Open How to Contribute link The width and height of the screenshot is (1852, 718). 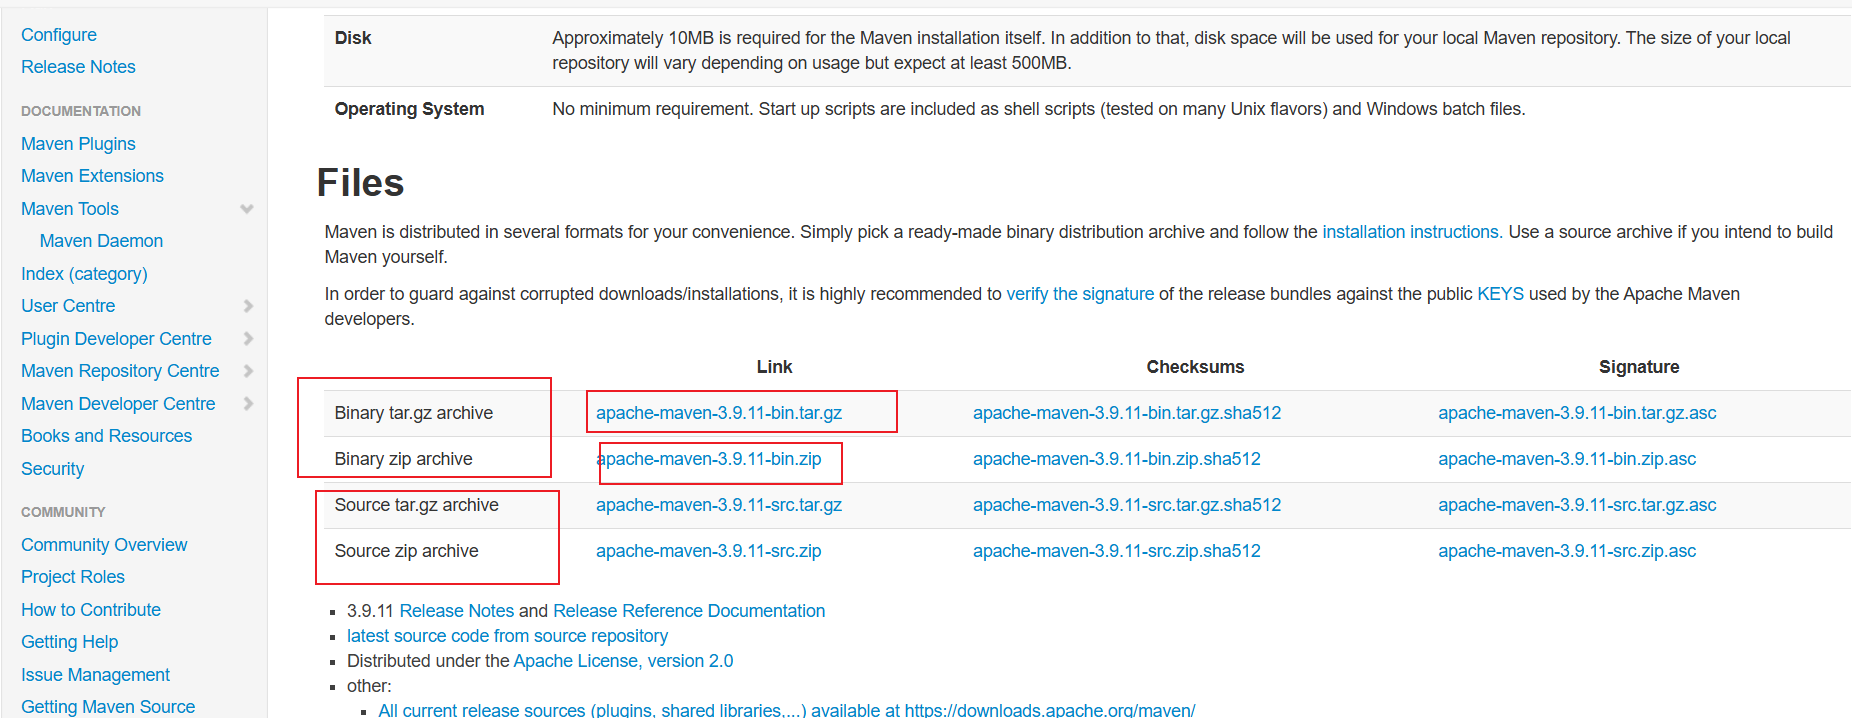pyautogui.click(x=91, y=610)
